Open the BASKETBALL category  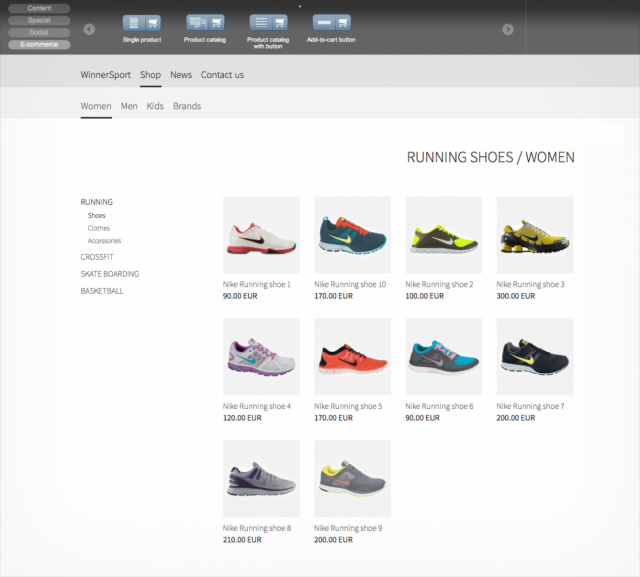click(x=102, y=291)
